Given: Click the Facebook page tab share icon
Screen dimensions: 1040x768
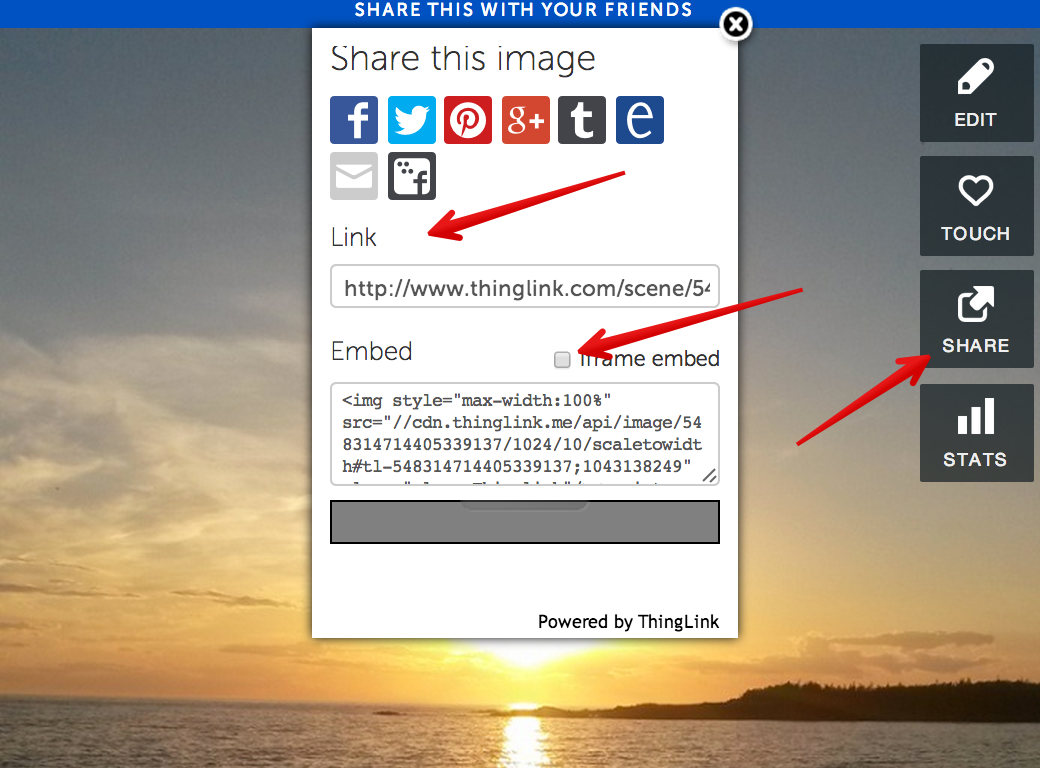Looking at the screenshot, I should pyautogui.click(x=411, y=176).
